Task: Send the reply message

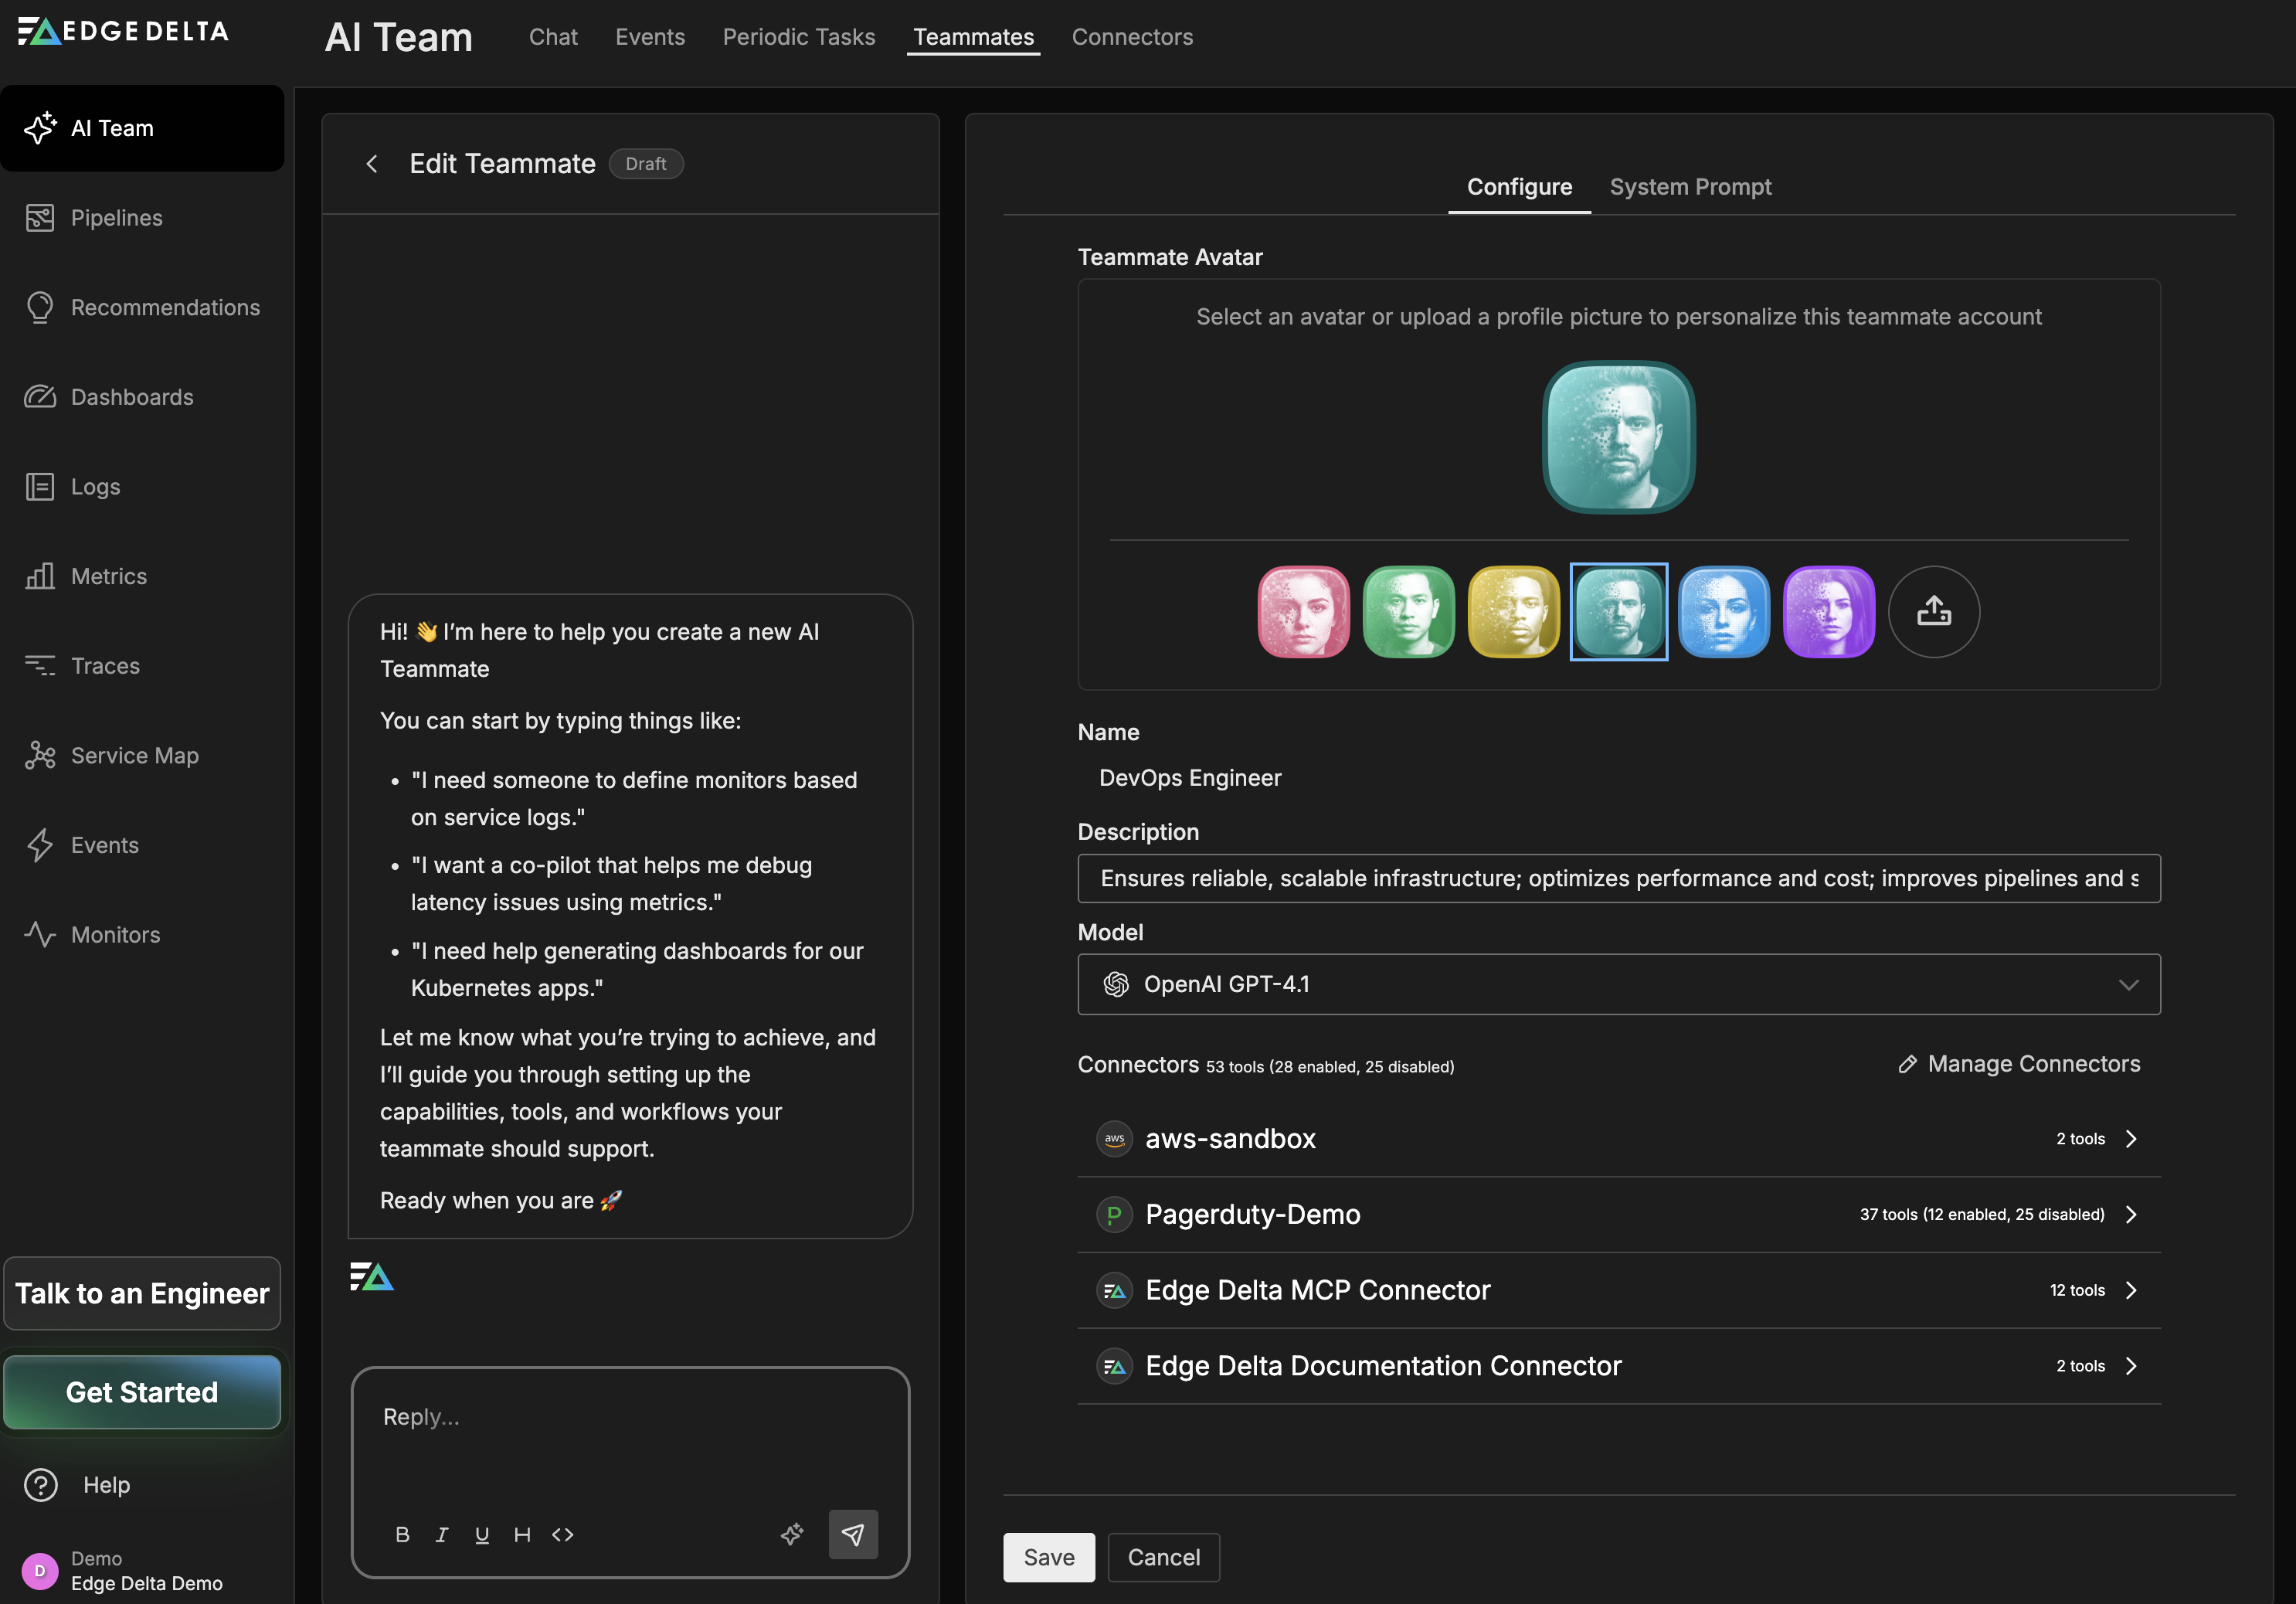Action: [x=853, y=1534]
